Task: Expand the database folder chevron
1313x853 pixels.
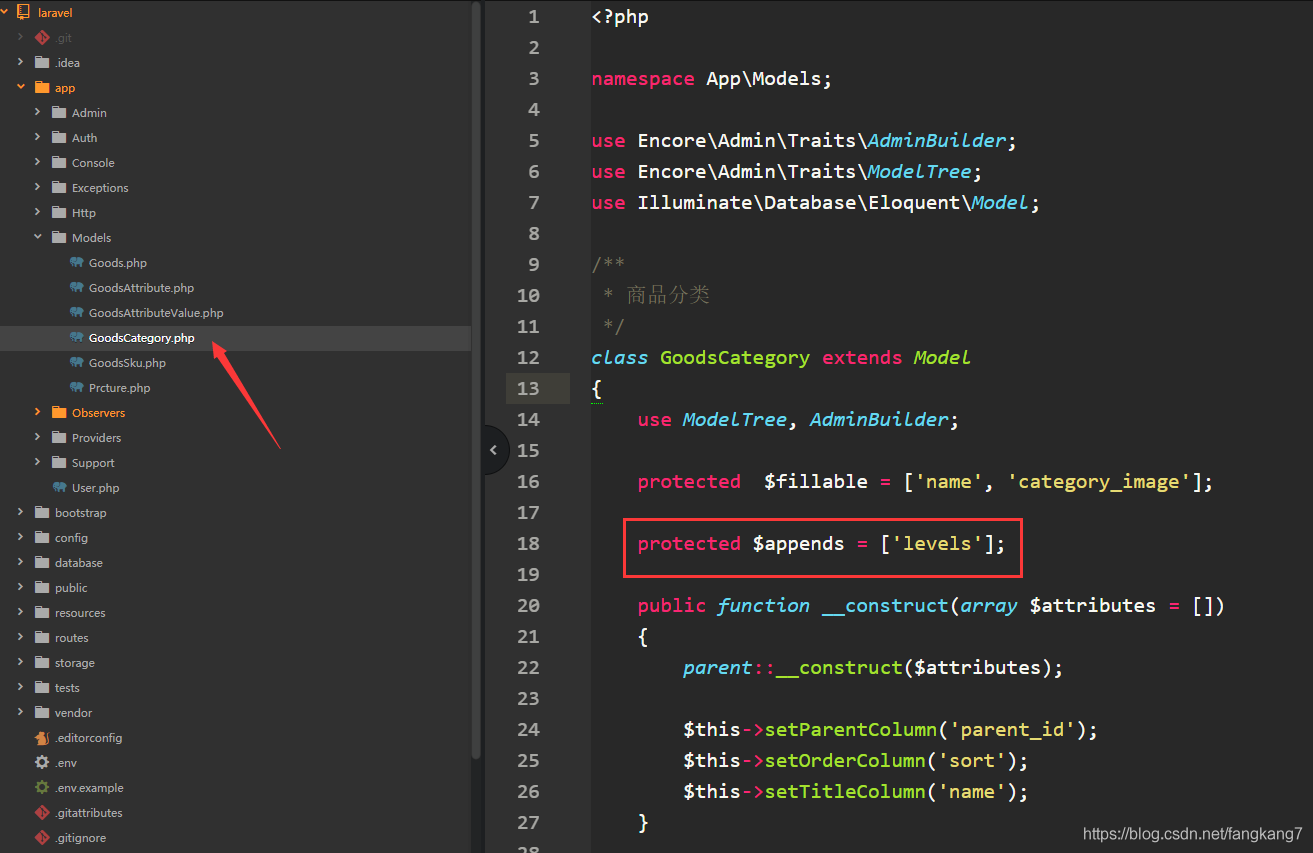Action: click(20, 563)
